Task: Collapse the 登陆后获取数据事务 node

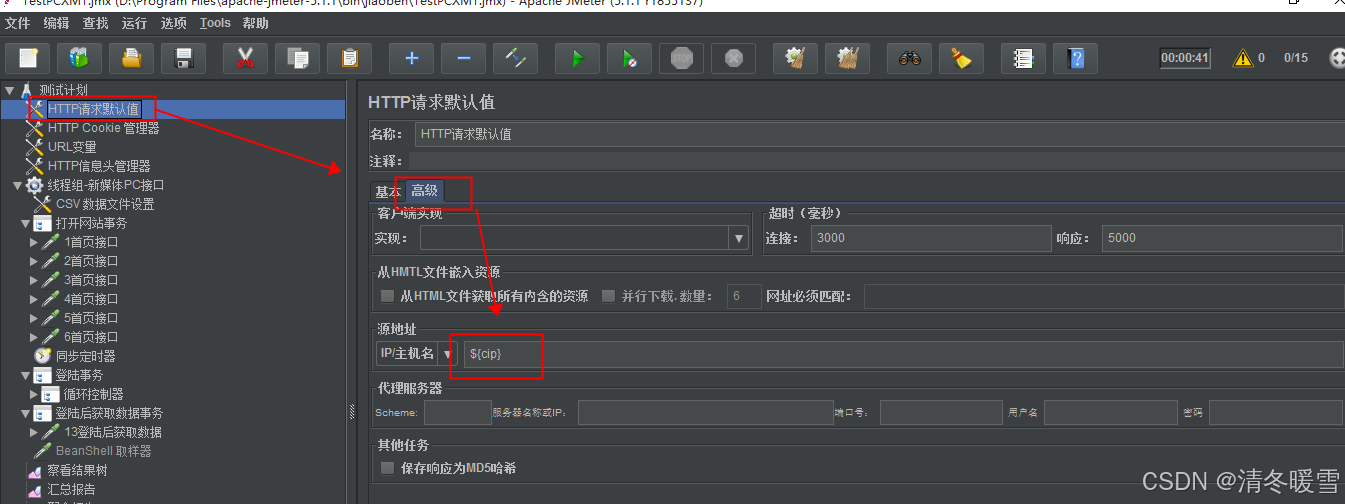Action: point(26,413)
